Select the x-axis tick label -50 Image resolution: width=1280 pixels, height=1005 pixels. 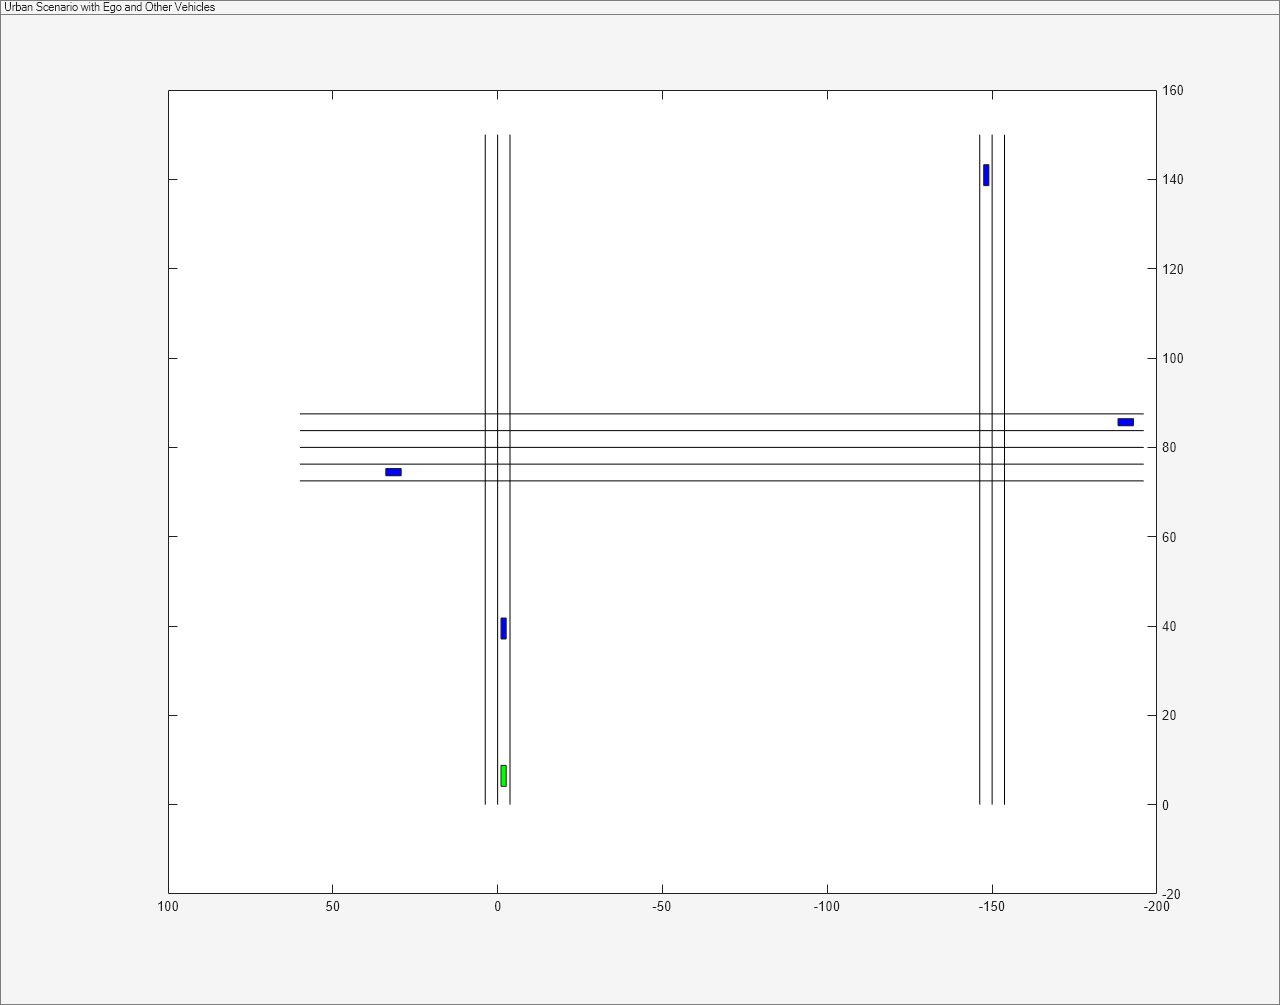point(662,907)
